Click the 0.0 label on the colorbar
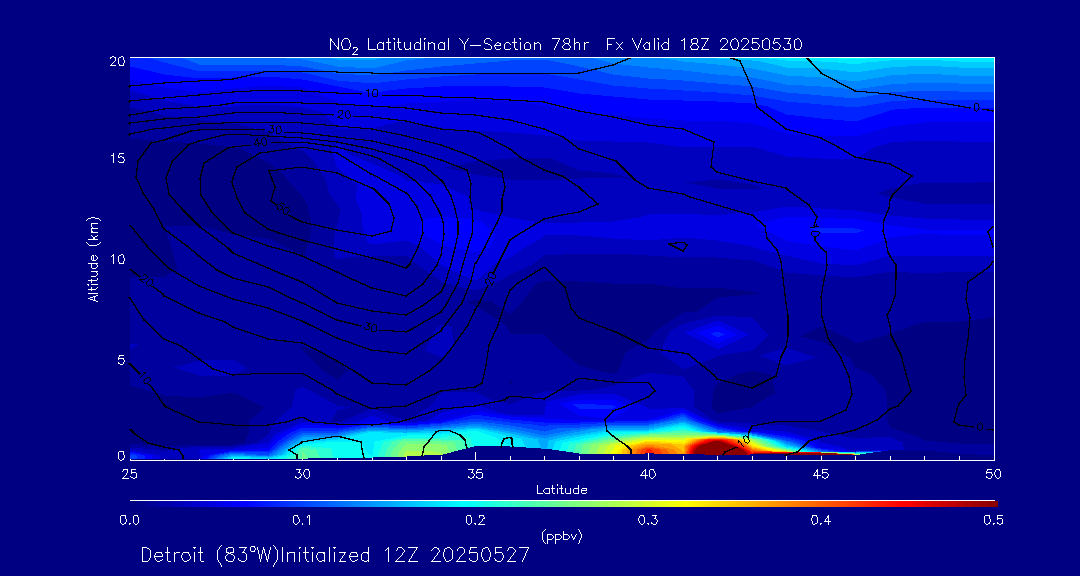 coord(129,520)
